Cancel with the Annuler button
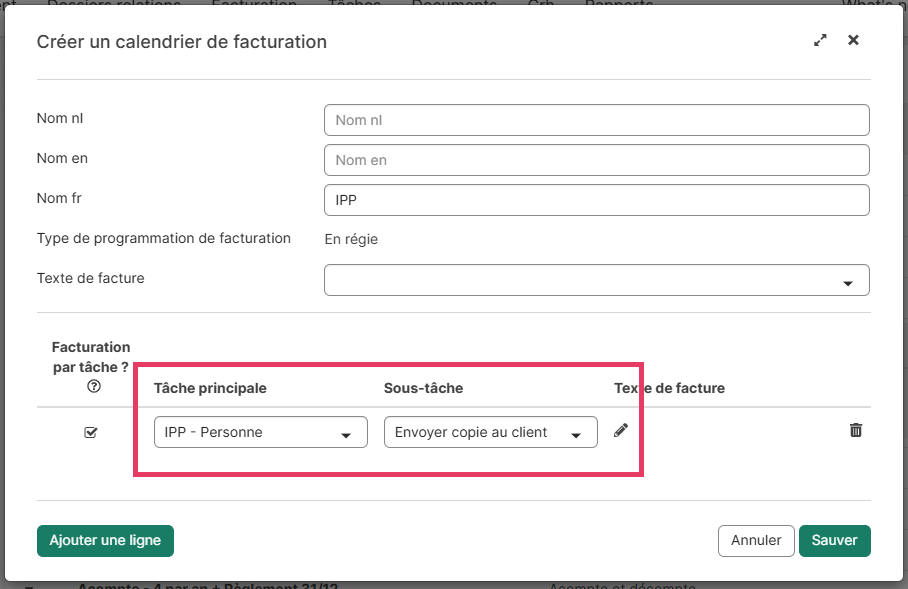This screenshot has height=589, width=908. pos(756,540)
